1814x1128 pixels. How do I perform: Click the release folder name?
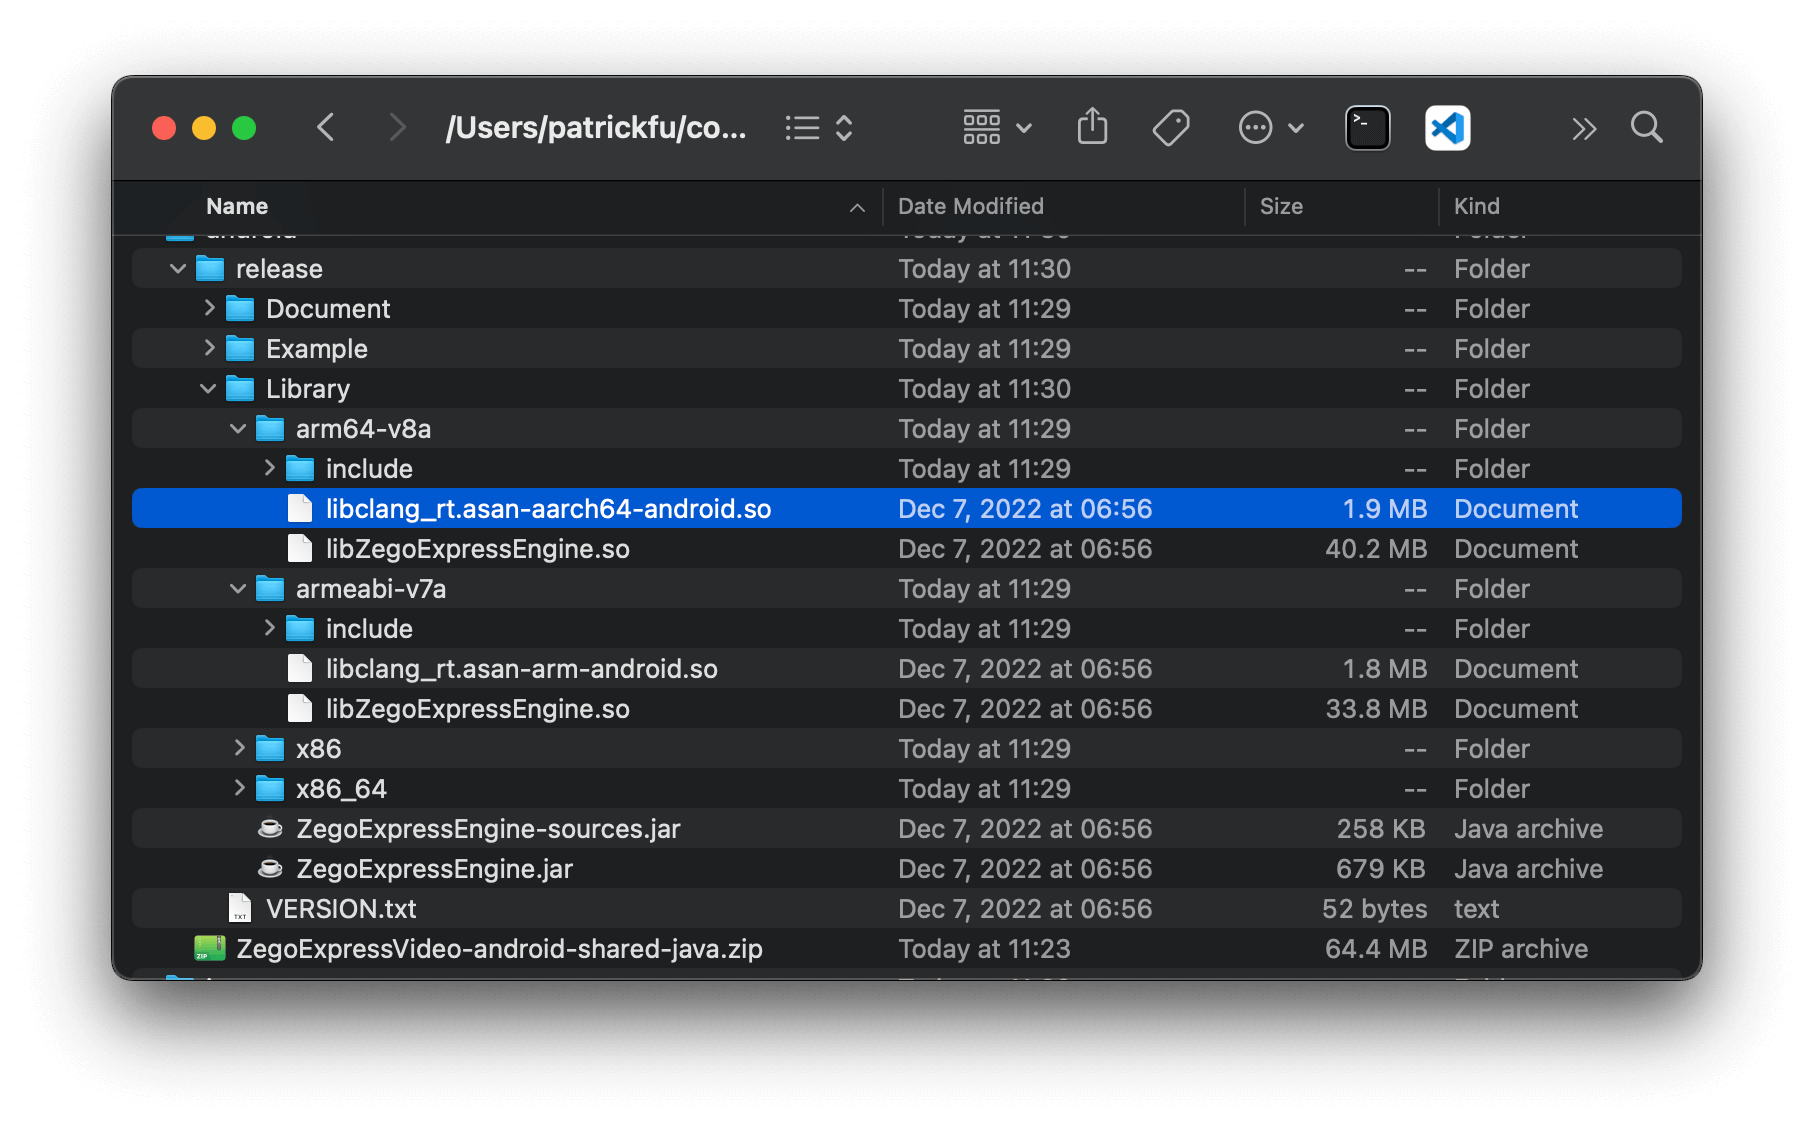279,269
